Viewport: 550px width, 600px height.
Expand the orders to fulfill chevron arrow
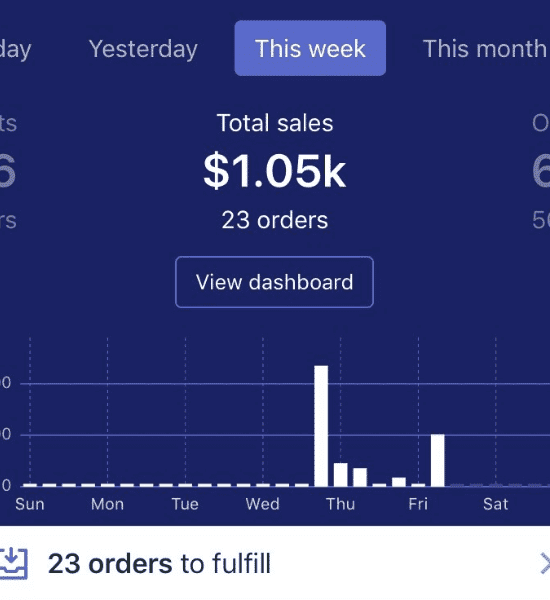(545, 564)
